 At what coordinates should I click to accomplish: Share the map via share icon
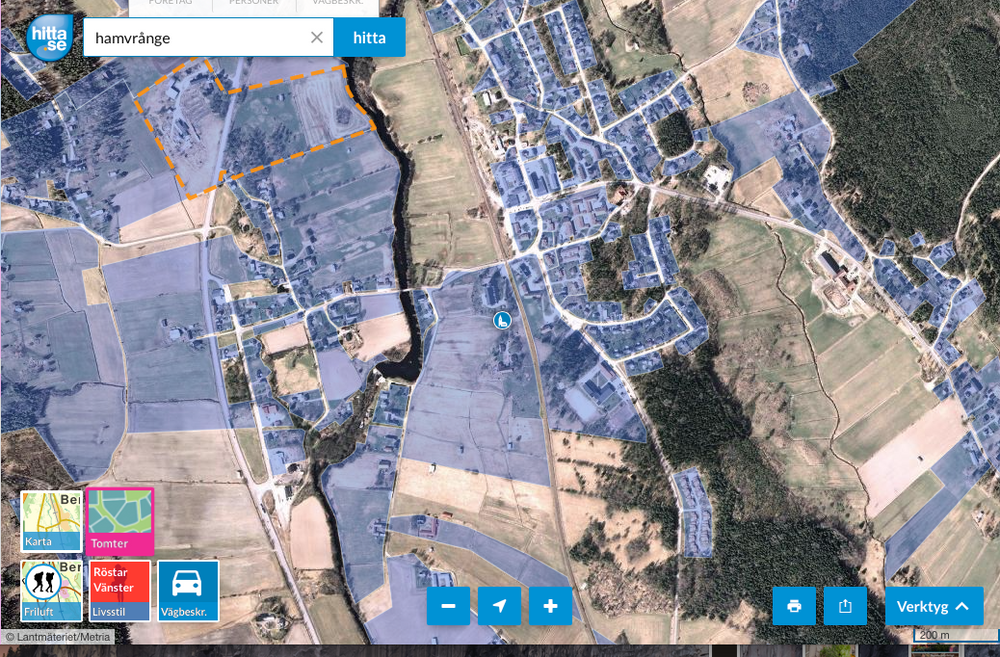tap(845, 606)
